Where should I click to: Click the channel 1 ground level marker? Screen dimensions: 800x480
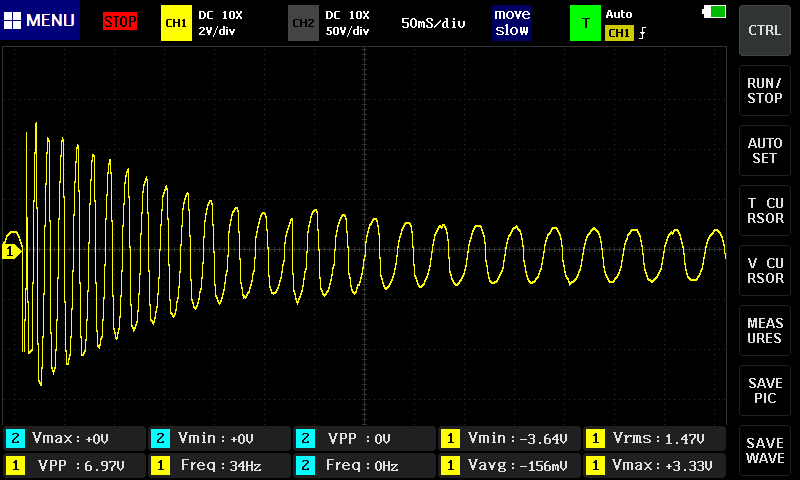[11, 251]
